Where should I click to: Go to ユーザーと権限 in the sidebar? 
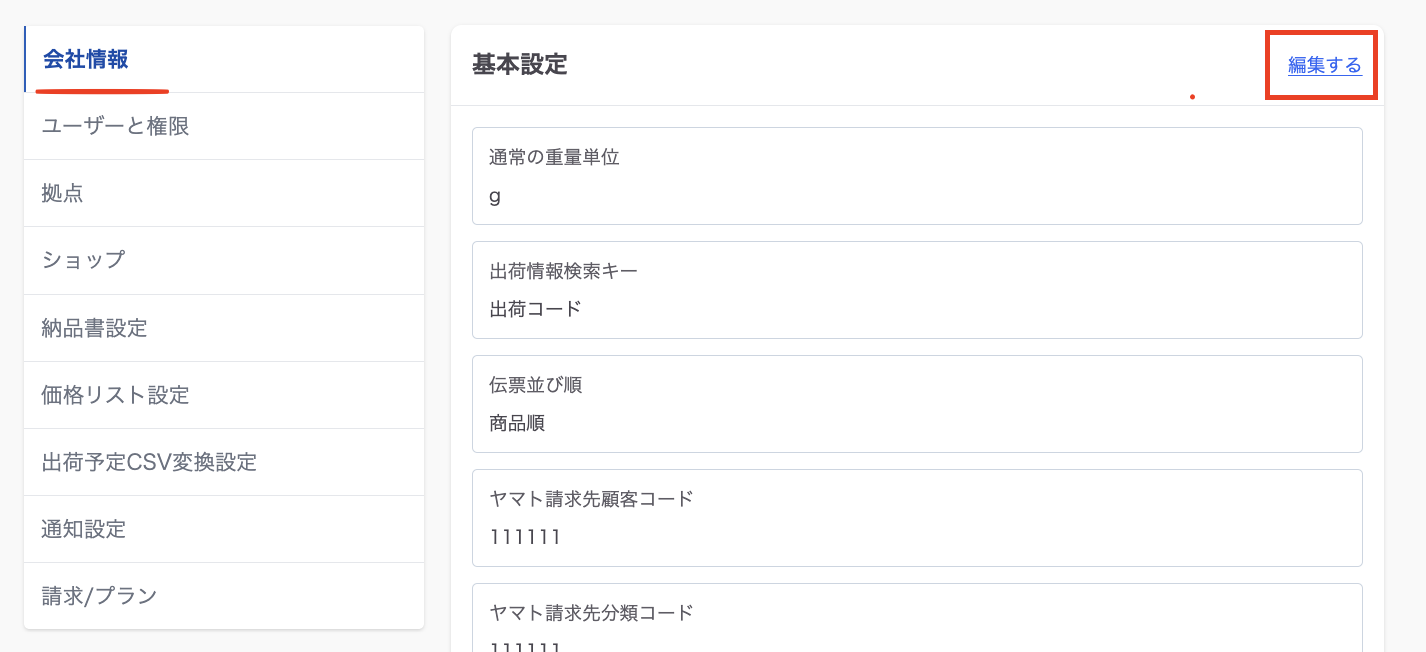click(115, 126)
